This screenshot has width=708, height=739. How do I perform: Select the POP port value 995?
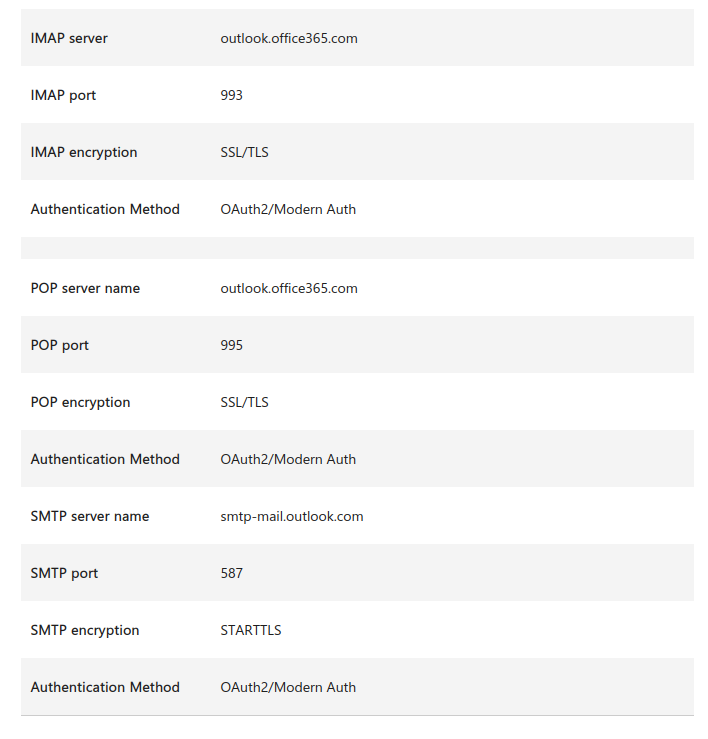pyautogui.click(x=232, y=345)
